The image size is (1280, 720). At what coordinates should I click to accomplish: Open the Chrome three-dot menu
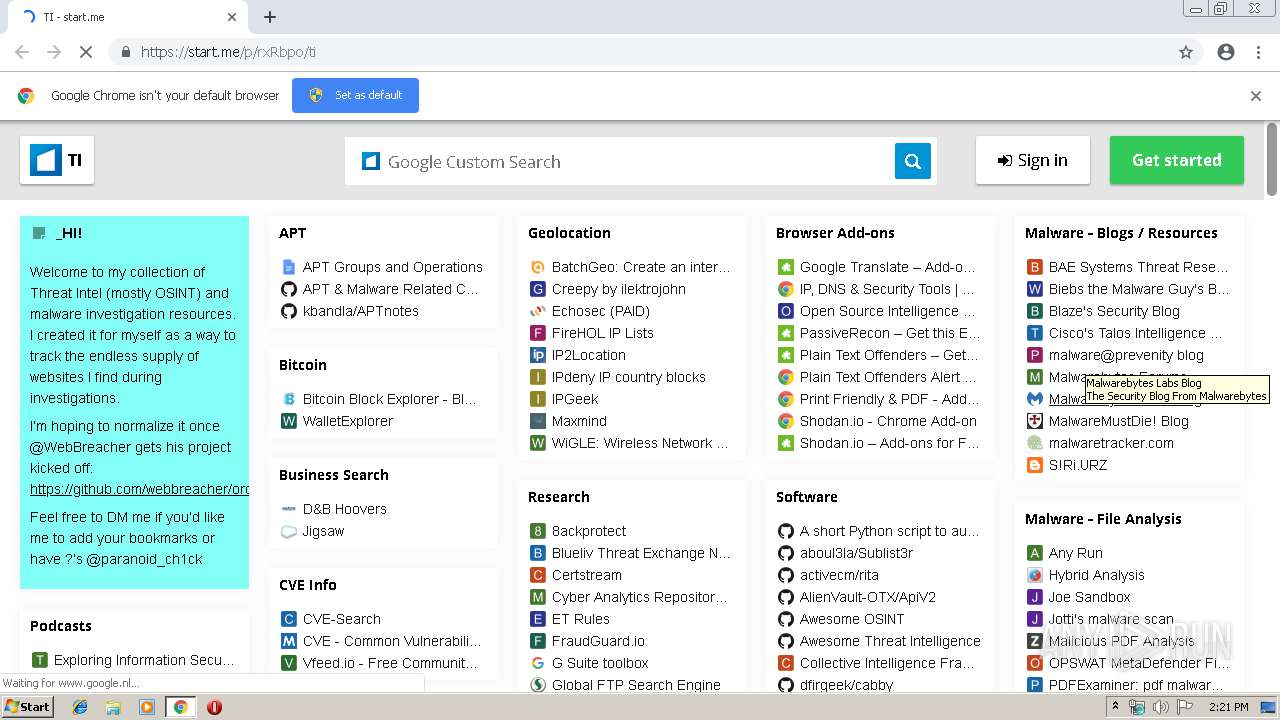click(1258, 52)
